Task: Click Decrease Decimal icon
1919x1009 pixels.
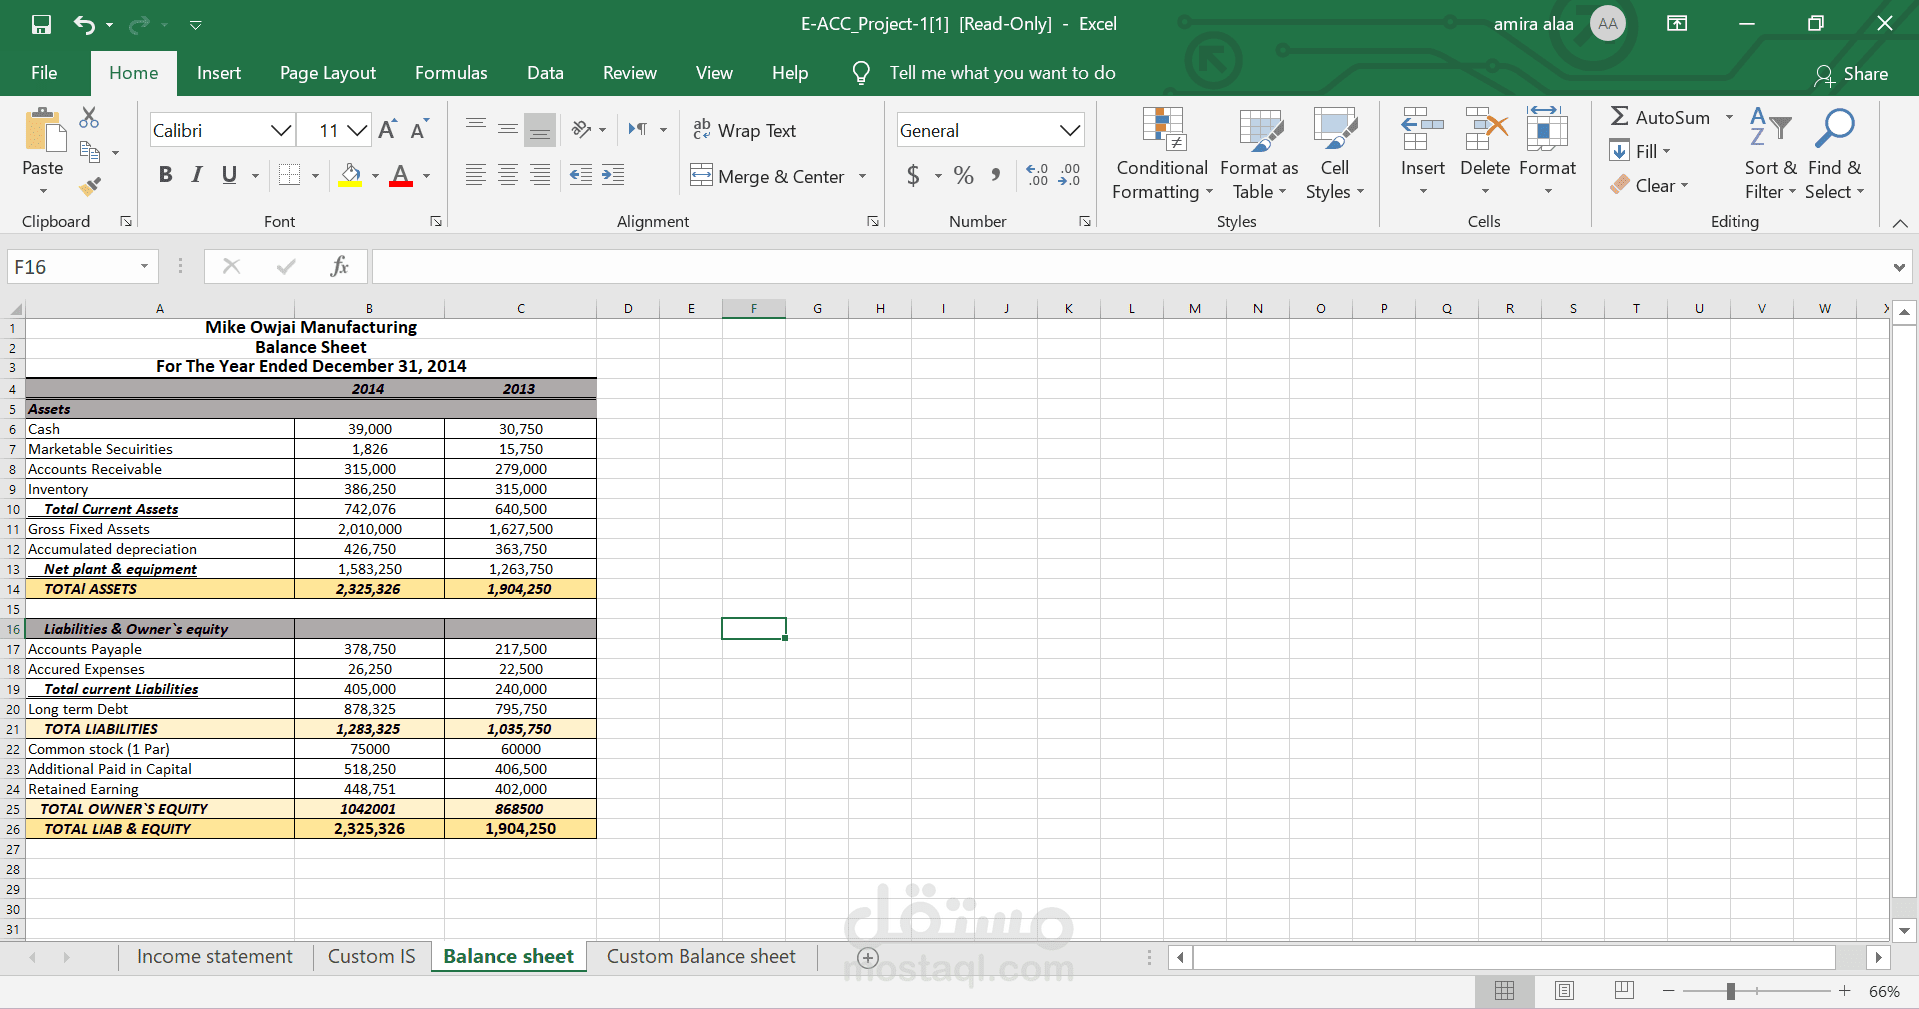Action: tap(1070, 176)
